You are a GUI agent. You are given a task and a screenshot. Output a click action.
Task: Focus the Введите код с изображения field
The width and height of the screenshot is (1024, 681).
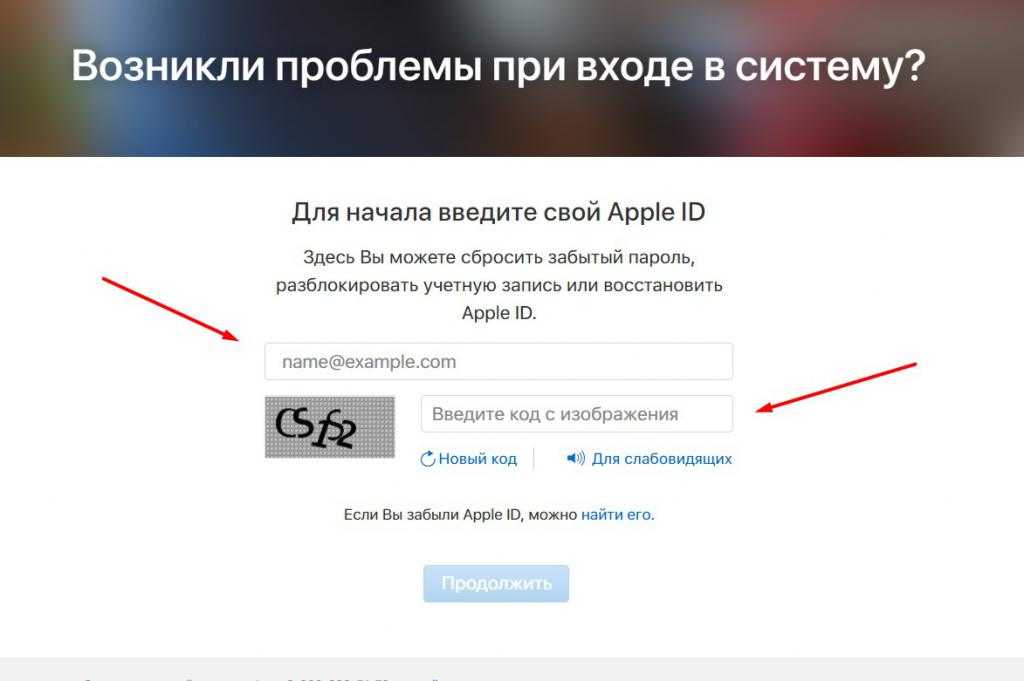[577, 414]
